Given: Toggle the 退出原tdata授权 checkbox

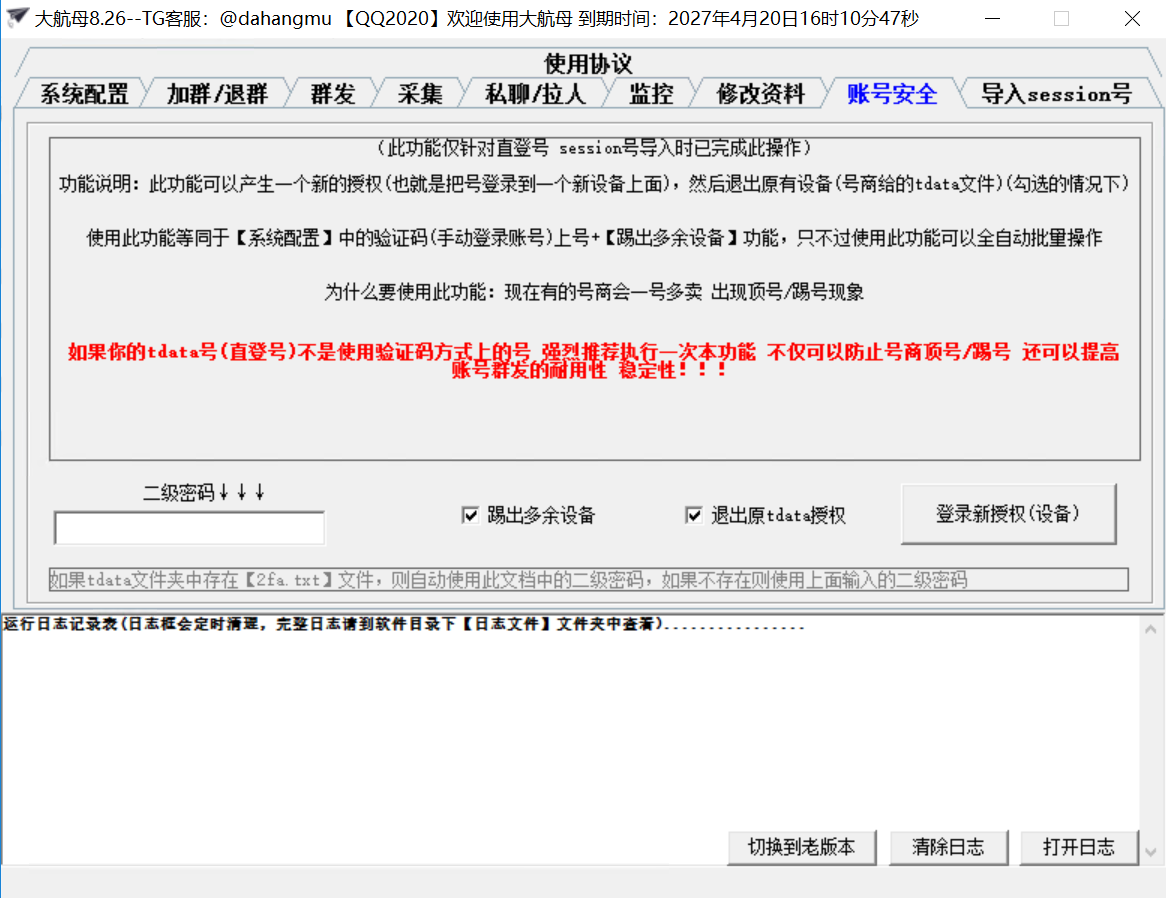Looking at the screenshot, I should (694, 515).
